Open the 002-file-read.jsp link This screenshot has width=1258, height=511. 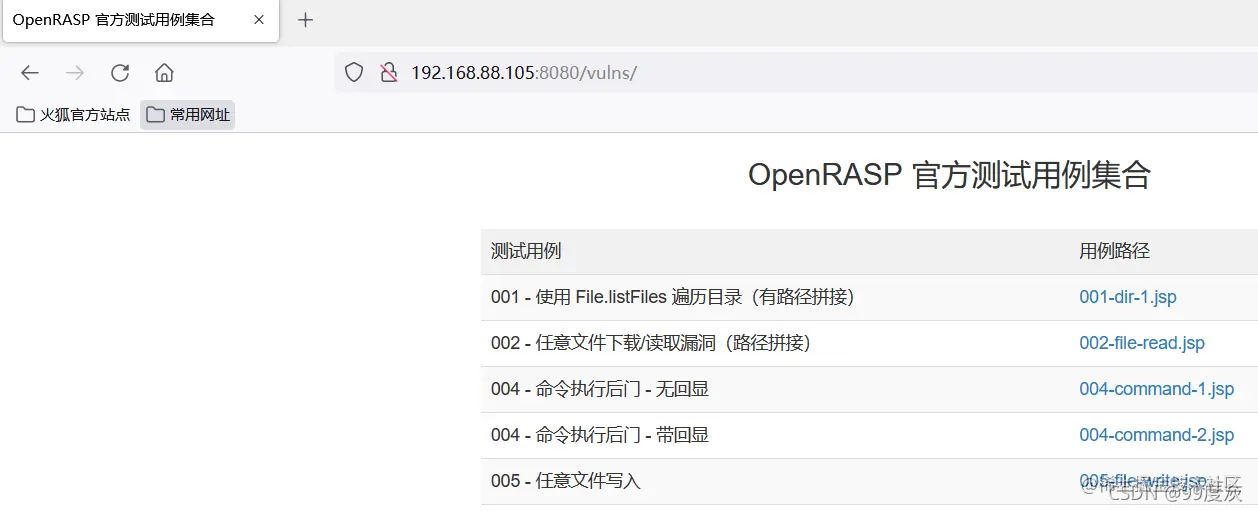tap(1142, 343)
